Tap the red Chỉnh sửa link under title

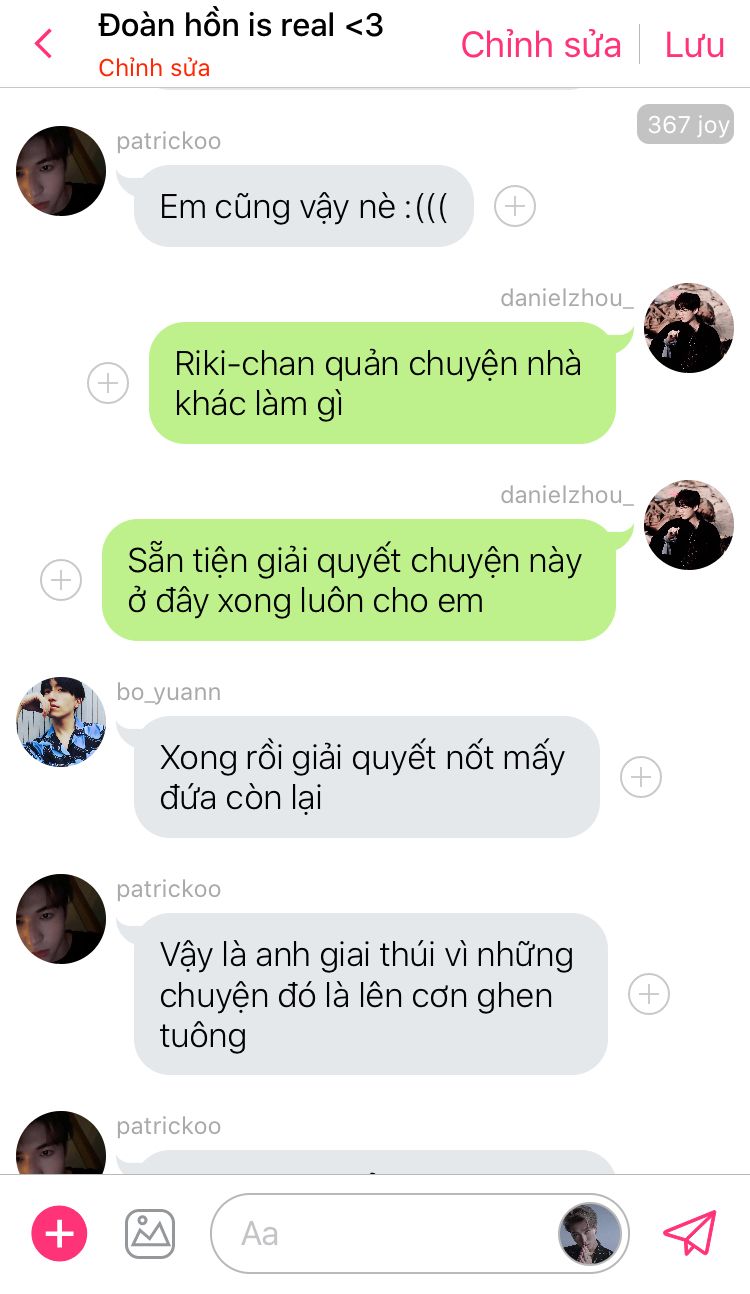click(x=154, y=69)
